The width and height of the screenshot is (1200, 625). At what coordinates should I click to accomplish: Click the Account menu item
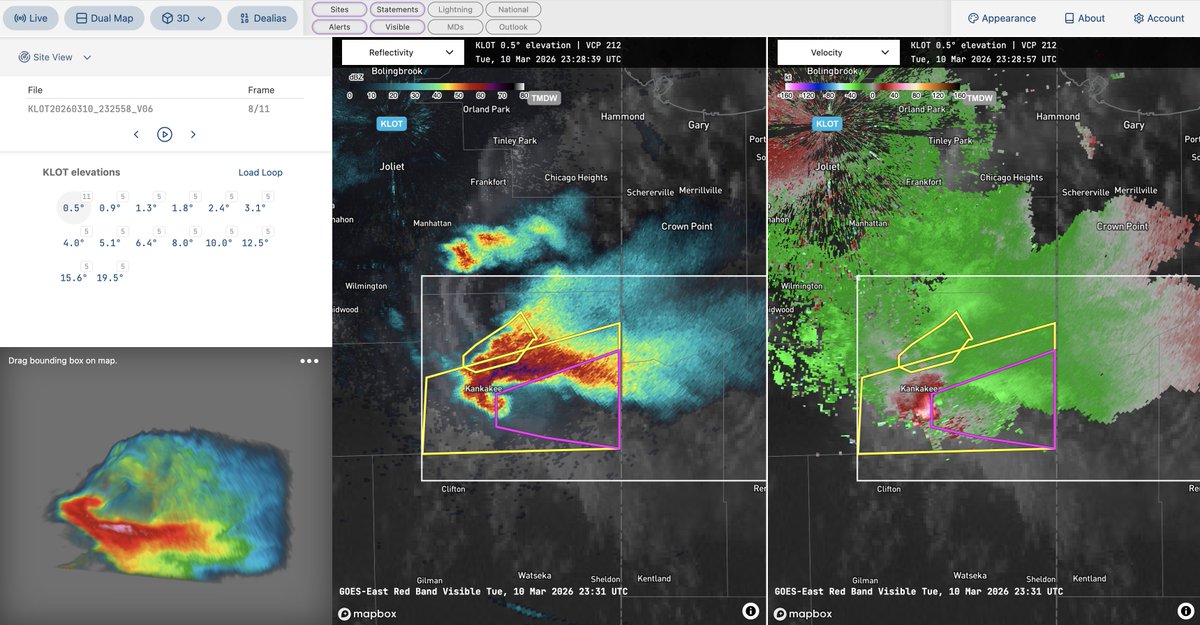(x=1157, y=17)
